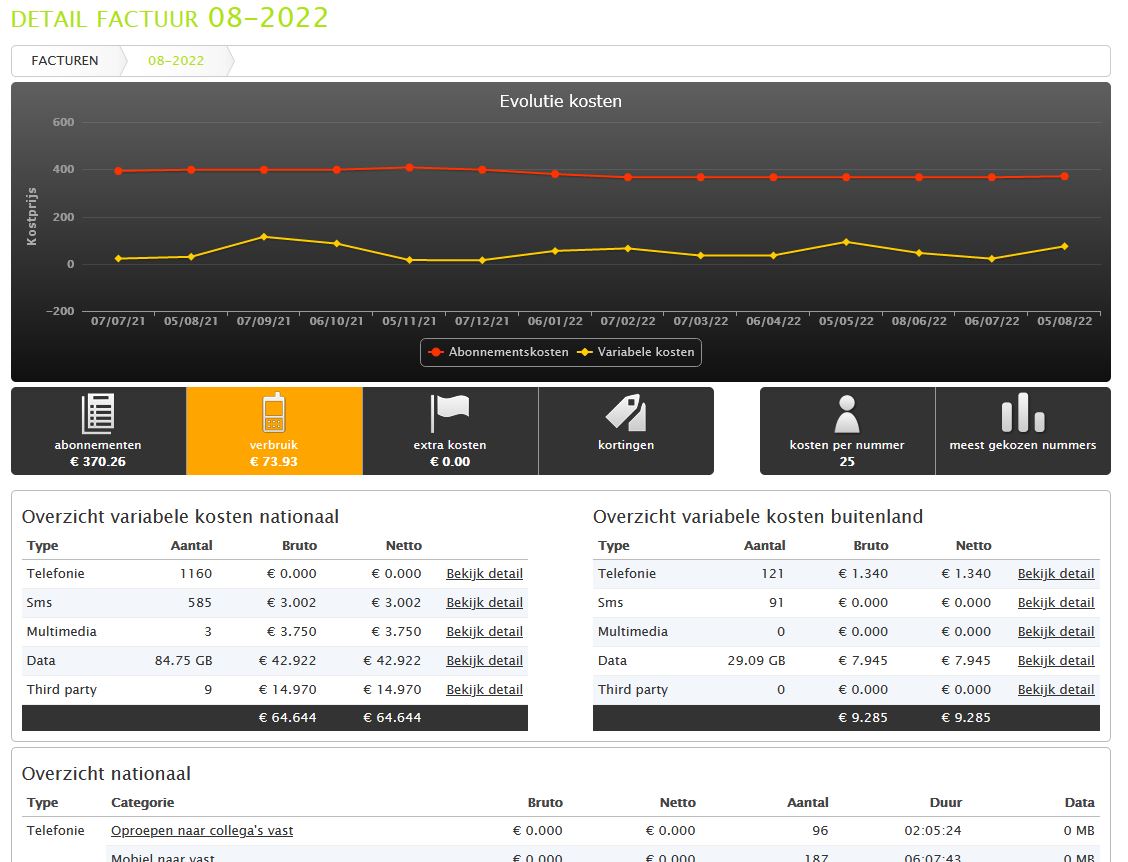Image resolution: width=1128 pixels, height=862 pixels.
Task: View detail for national Third party
Action: pyautogui.click(x=484, y=689)
